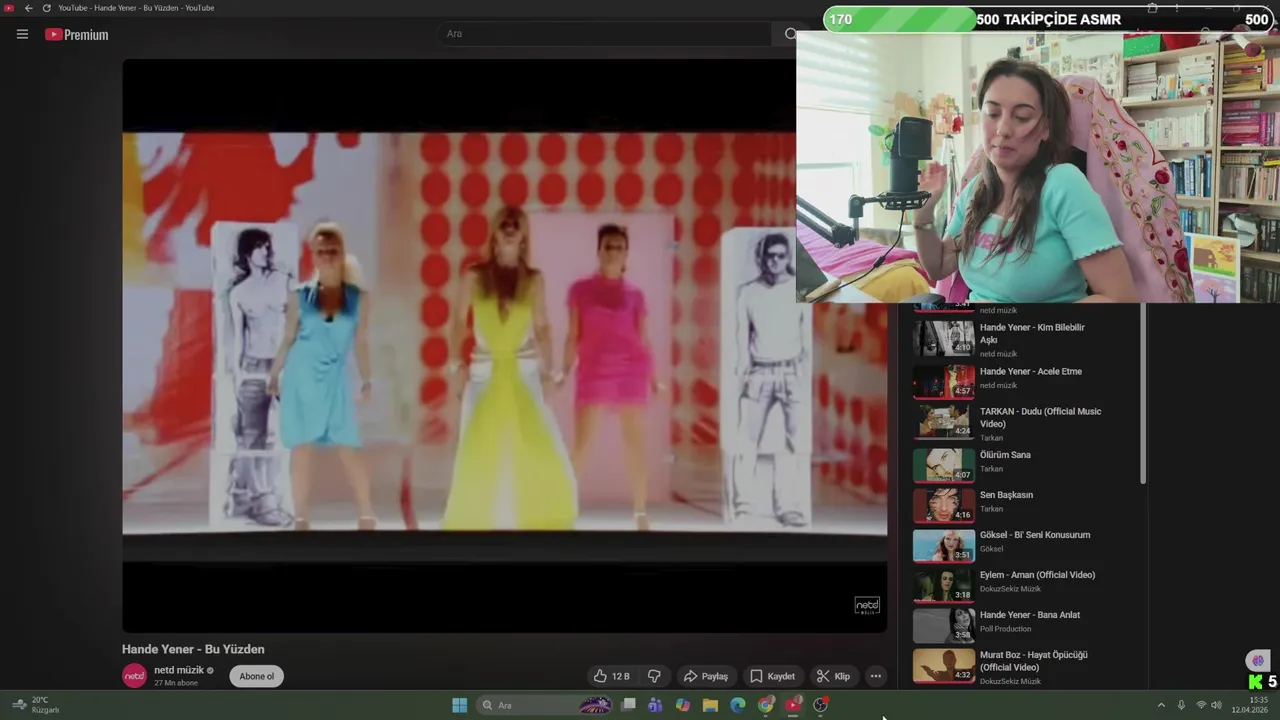Launch Microsoft Teams from the taskbar
Image resolution: width=1280 pixels, height=720 pixels.
coord(655,705)
